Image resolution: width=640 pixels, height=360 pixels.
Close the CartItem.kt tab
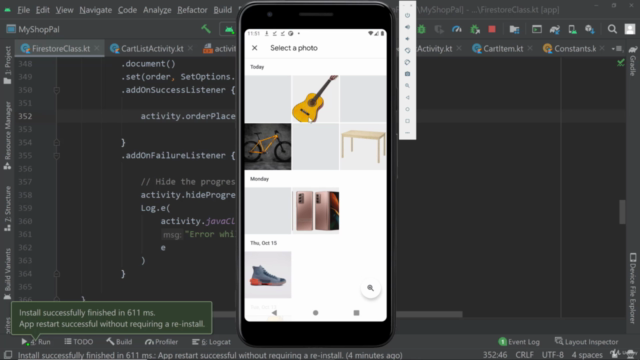pyautogui.click(x=530, y=49)
